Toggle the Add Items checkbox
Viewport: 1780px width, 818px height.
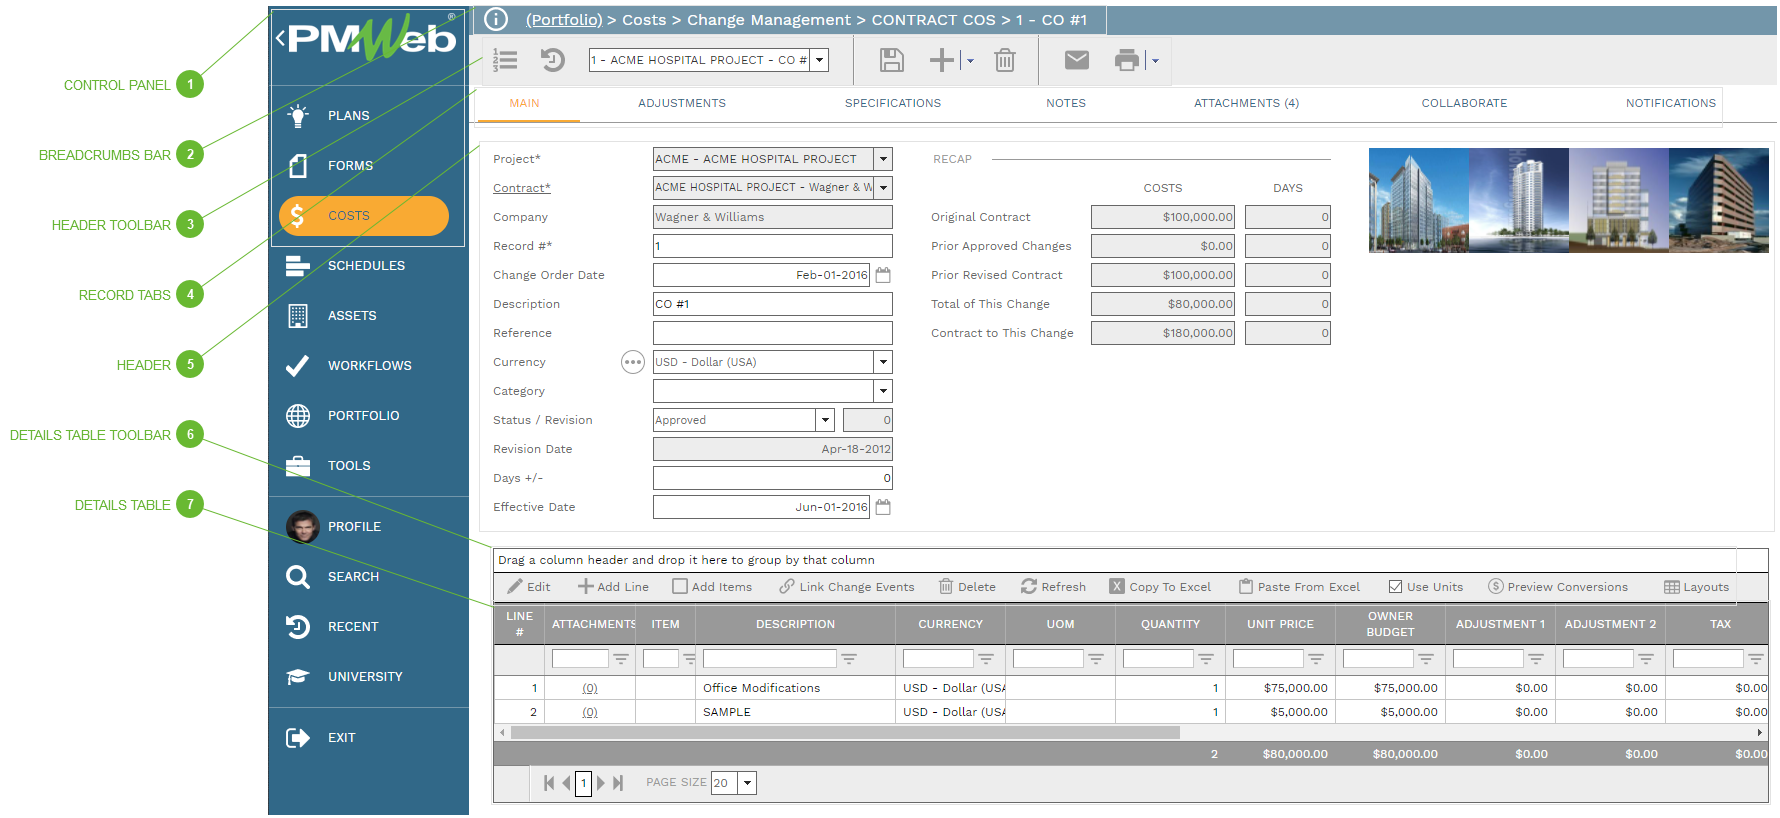[680, 587]
